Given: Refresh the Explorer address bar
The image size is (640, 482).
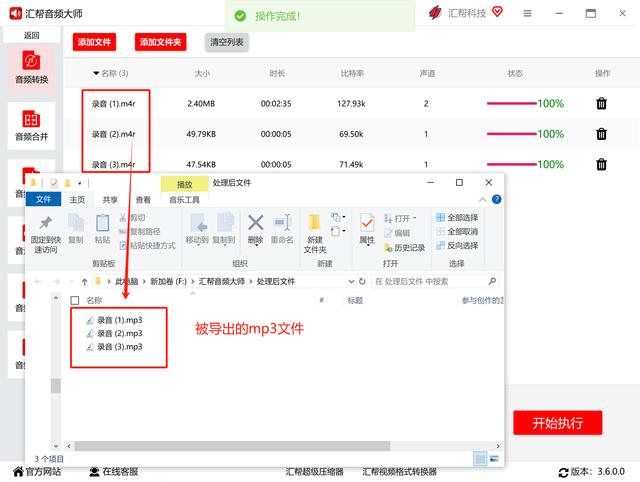Looking at the screenshot, I should point(362,281).
